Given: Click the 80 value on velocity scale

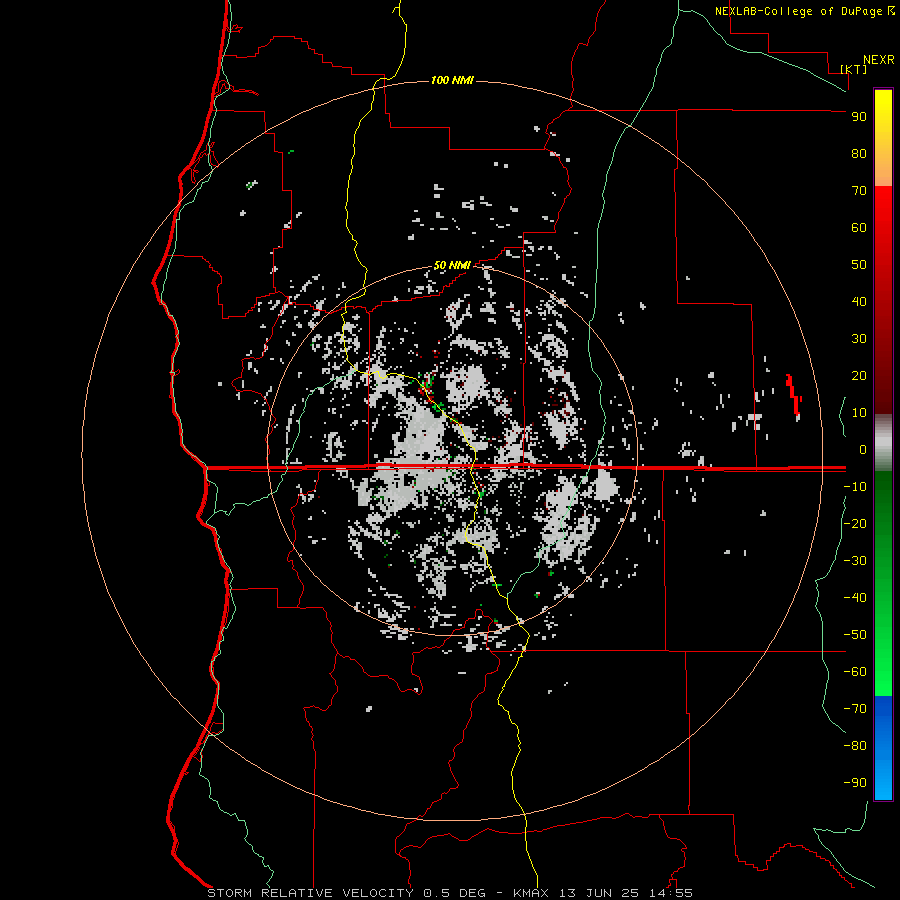Looking at the screenshot, I should 859,154.
